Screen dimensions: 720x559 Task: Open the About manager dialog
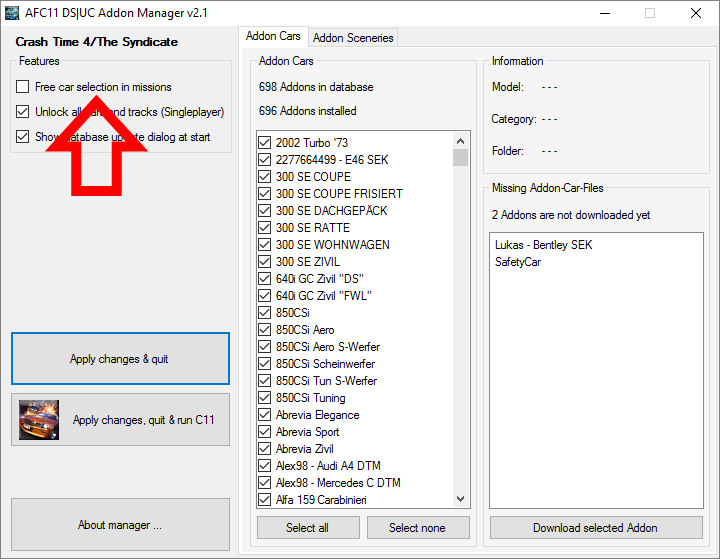click(120, 525)
